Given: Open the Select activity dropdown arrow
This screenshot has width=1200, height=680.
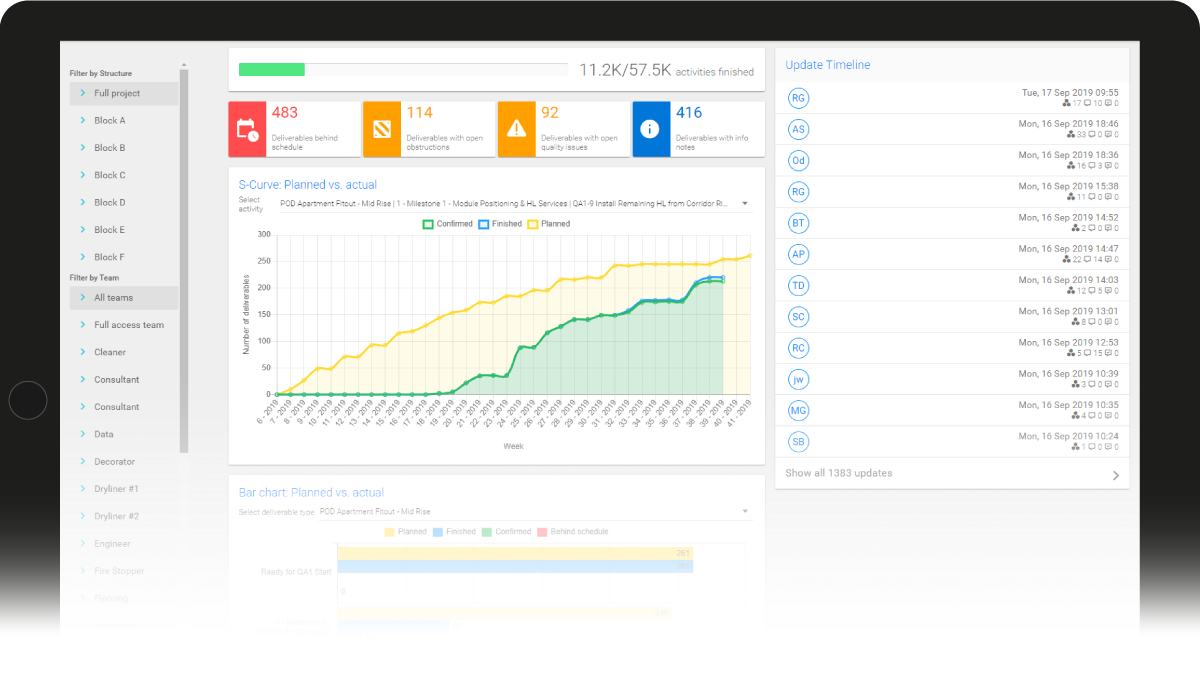Looking at the screenshot, I should [x=744, y=202].
